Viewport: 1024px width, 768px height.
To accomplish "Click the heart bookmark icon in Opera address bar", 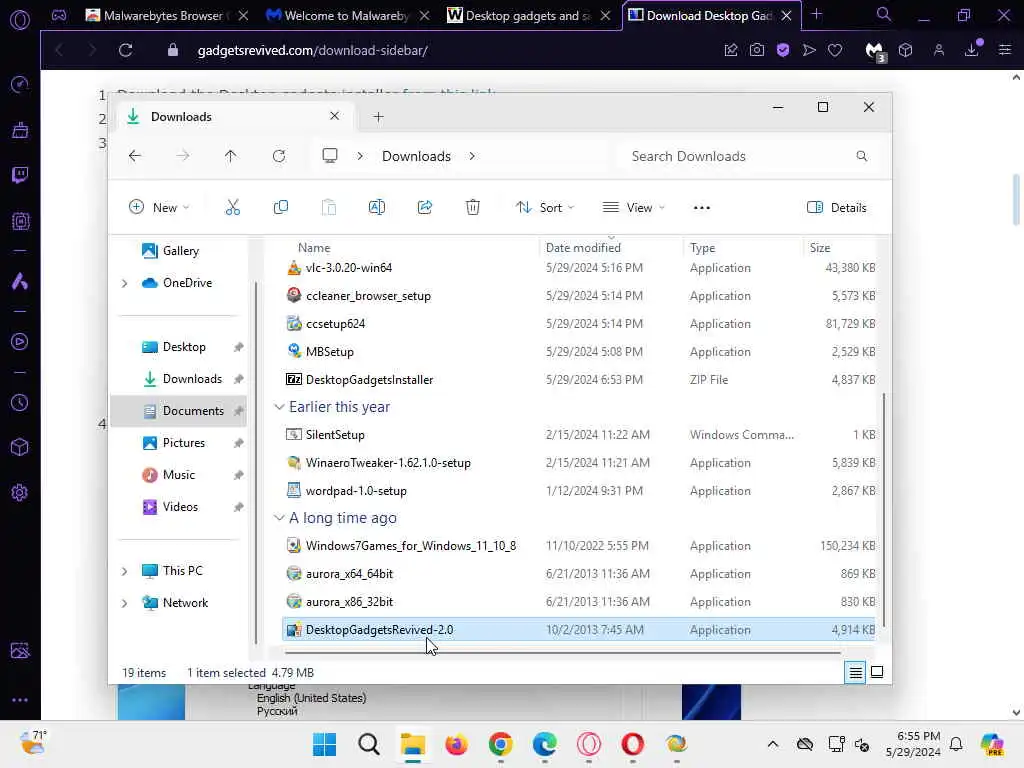I will [835, 50].
